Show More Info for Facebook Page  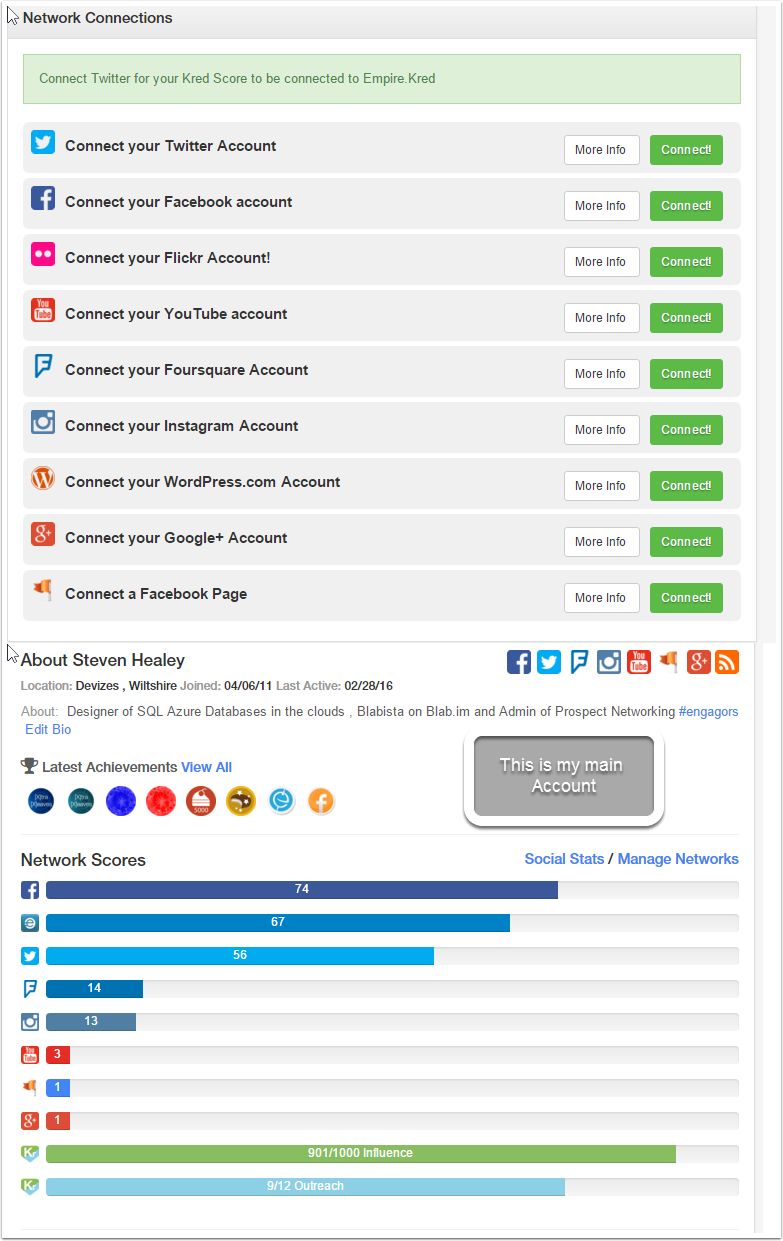(601, 598)
